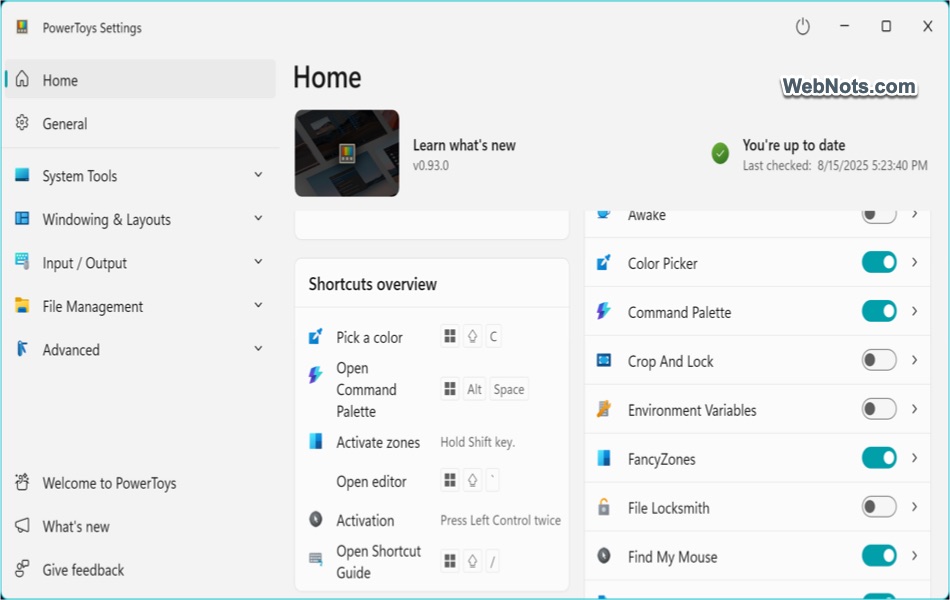Image resolution: width=950 pixels, height=600 pixels.
Task: Click the File Locksmith padlock icon
Action: [604, 507]
